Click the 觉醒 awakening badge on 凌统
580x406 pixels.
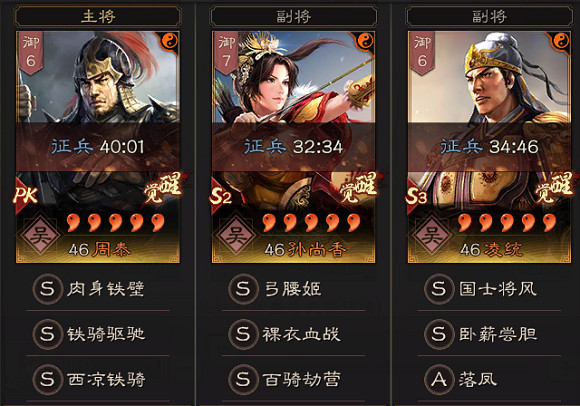pos(555,187)
